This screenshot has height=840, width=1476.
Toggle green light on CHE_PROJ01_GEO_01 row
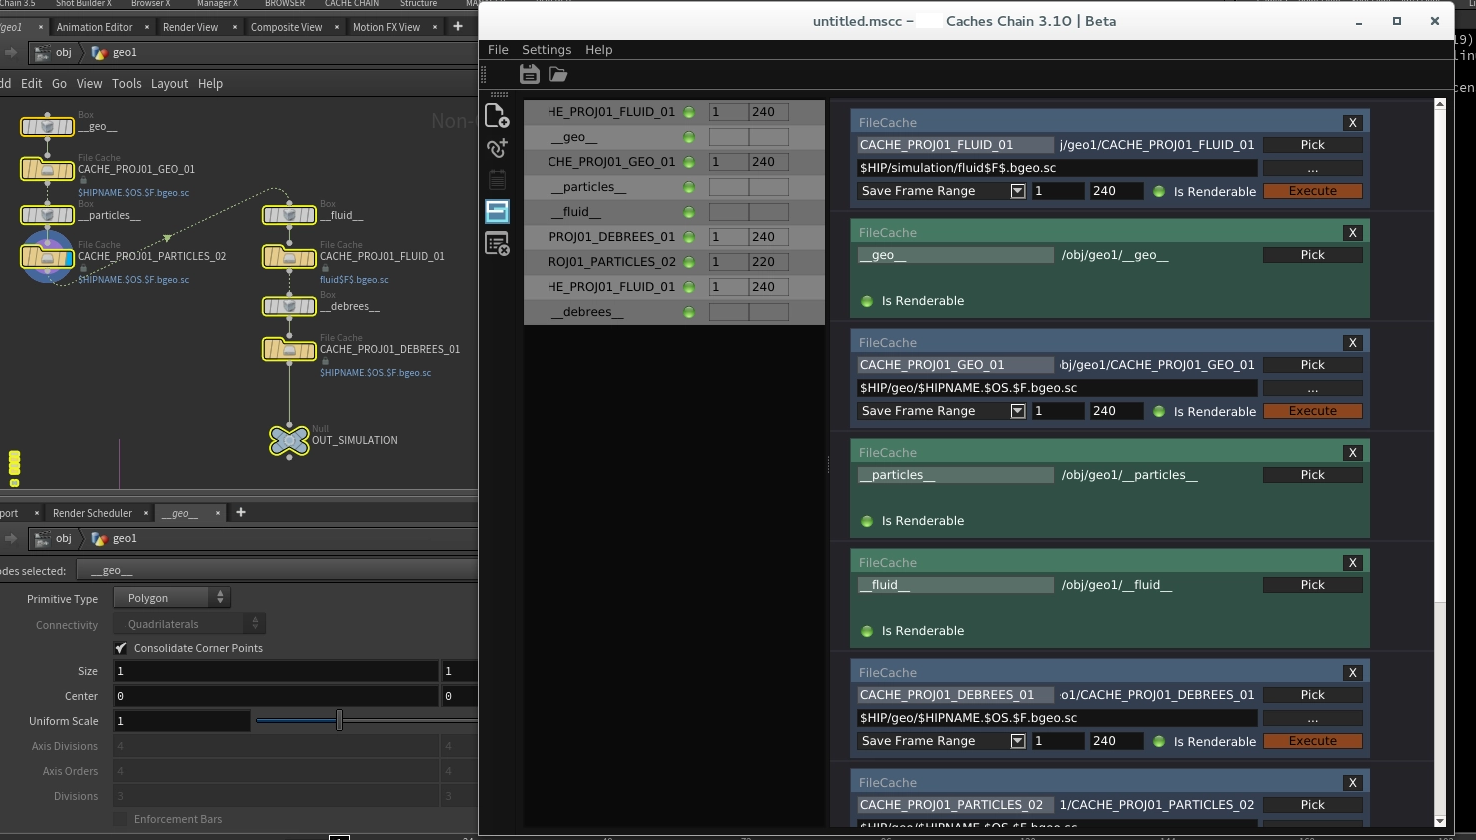(689, 162)
